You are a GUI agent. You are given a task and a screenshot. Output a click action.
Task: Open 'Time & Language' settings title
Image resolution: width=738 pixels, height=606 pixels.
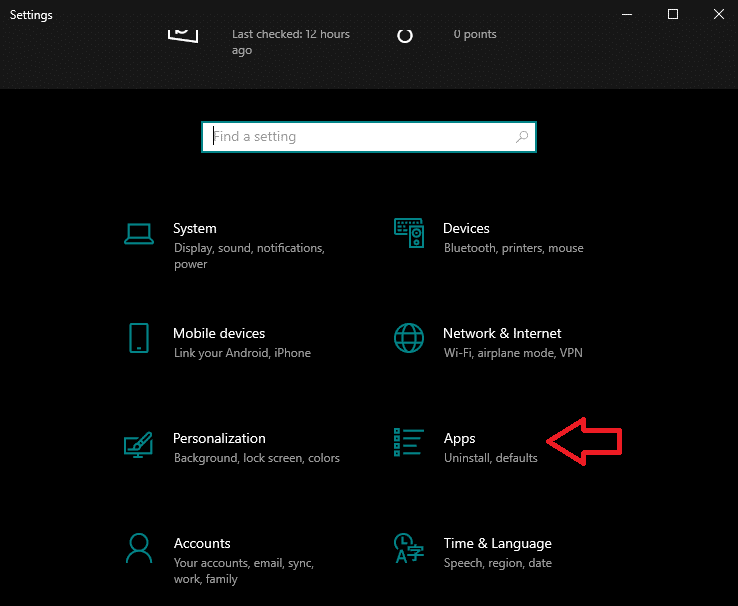497,543
